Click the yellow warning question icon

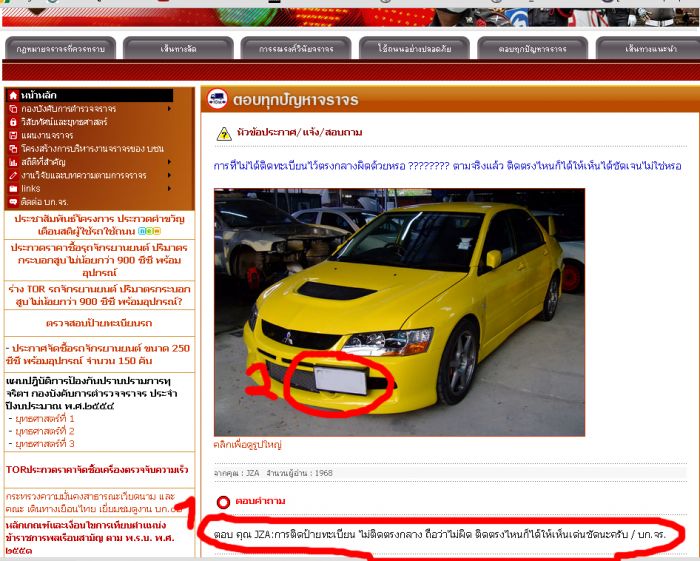[224, 133]
